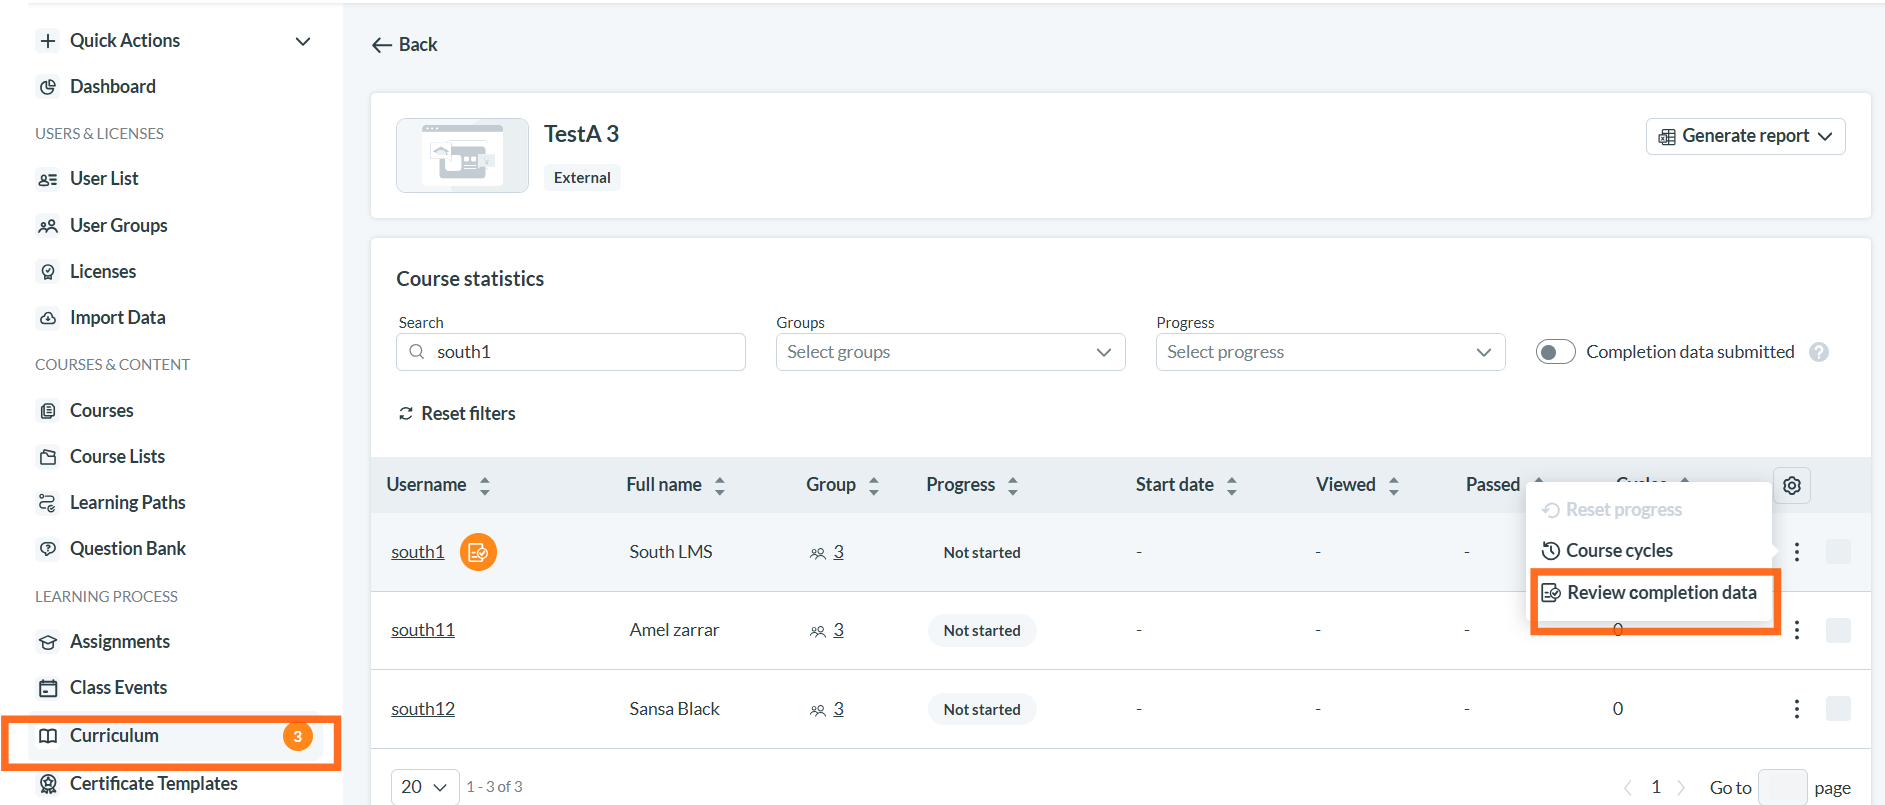Click the Assignments graduation cap icon

47,642
